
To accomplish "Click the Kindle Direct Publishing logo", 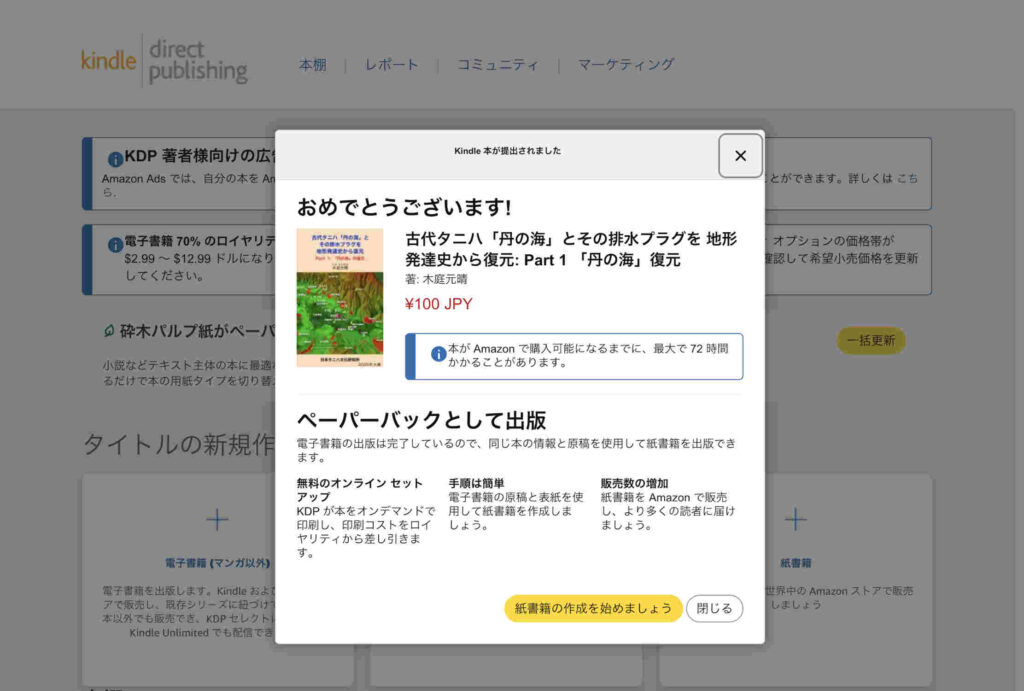I will [x=164, y=61].
